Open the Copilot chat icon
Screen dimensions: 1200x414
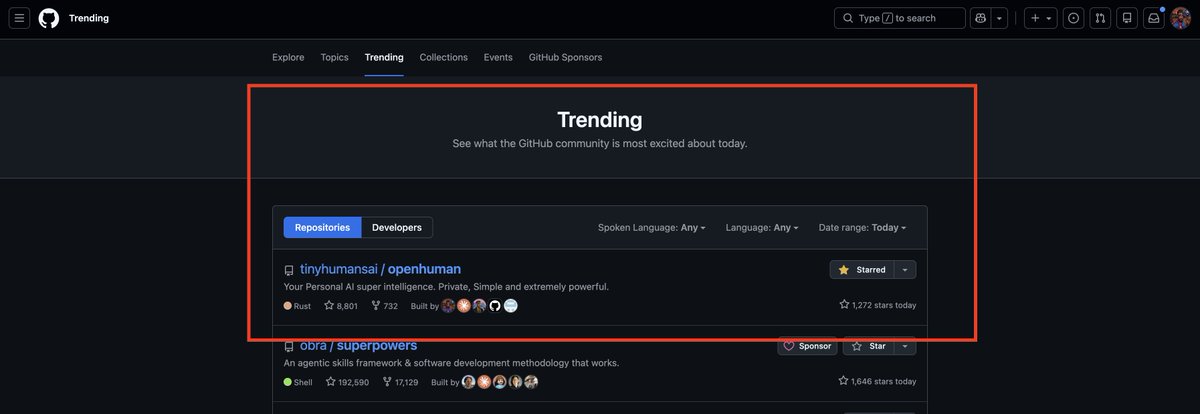980,18
